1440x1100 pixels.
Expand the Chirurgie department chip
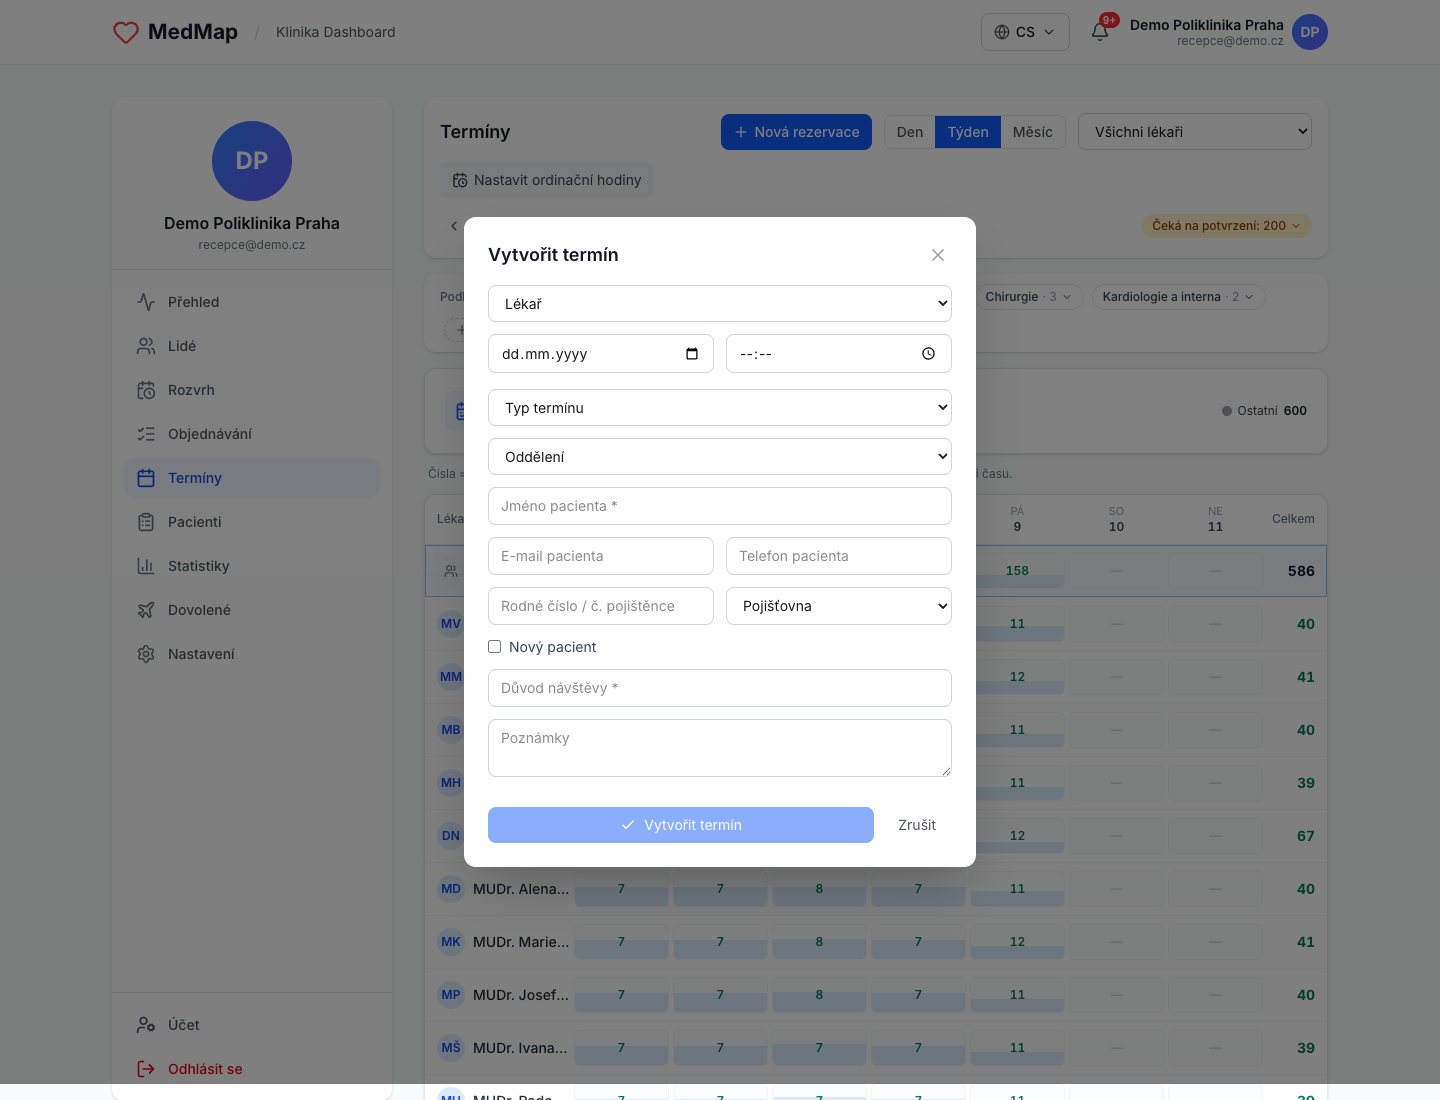point(1028,297)
